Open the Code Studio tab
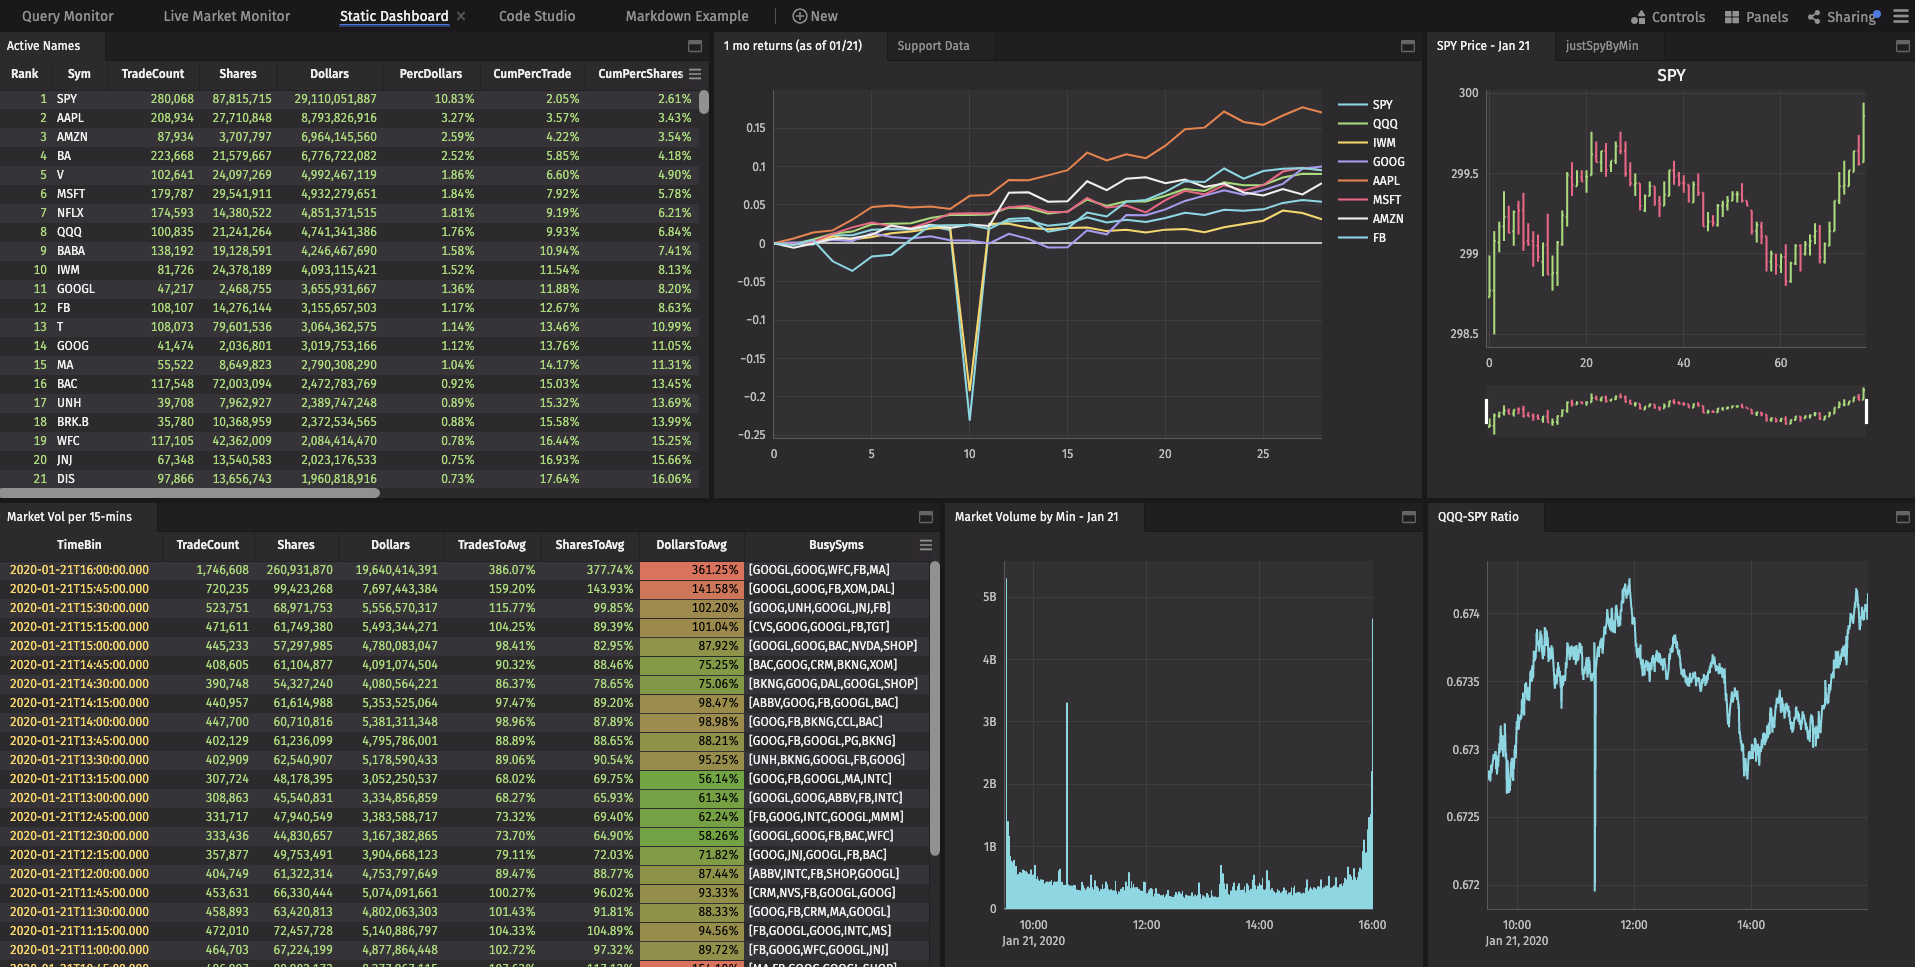 point(537,16)
